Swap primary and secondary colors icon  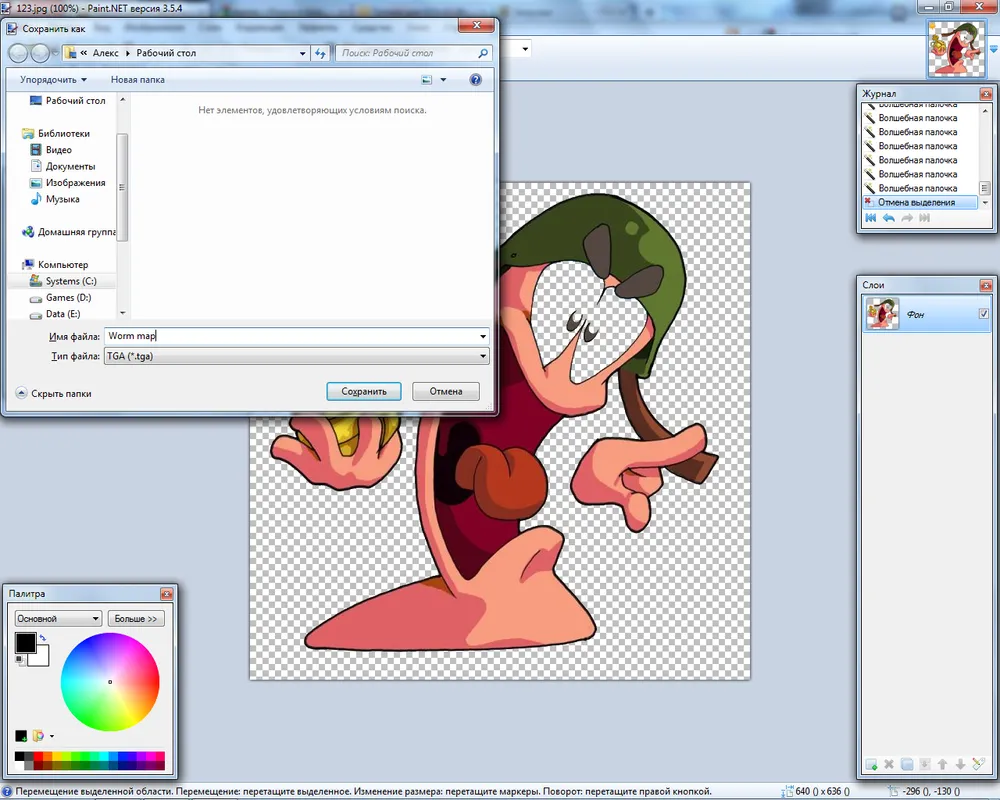point(43,637)
